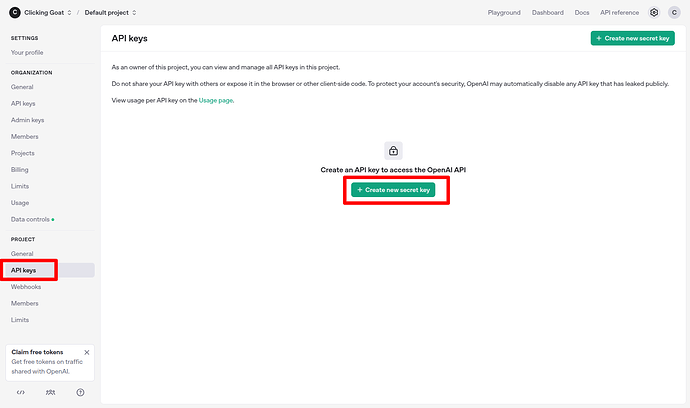Image resolution: width=690 pixels, height=408 pixels.
Task: Click the Clicking Goat organization logo
Action: [15, 12]
